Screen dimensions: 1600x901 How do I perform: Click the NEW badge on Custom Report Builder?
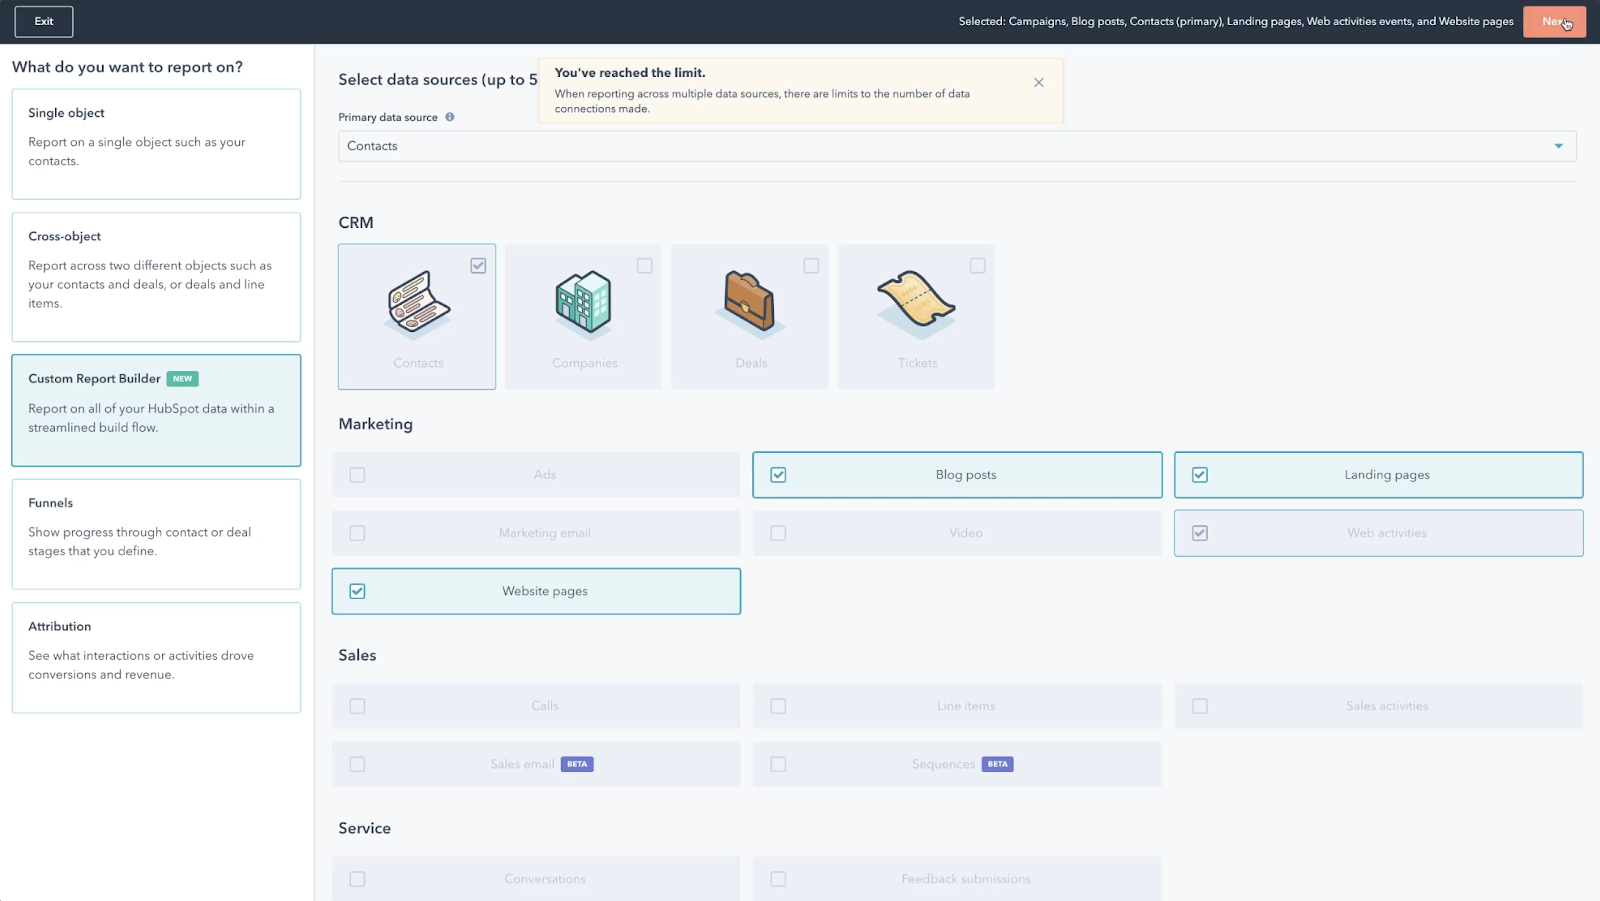click(x=182, y=379)
